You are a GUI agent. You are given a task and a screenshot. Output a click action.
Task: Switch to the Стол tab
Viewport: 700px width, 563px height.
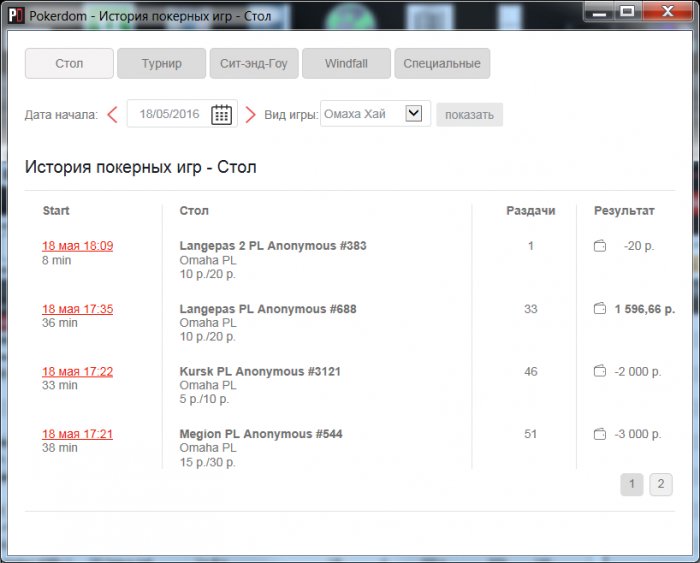click(x=69, y=63)
